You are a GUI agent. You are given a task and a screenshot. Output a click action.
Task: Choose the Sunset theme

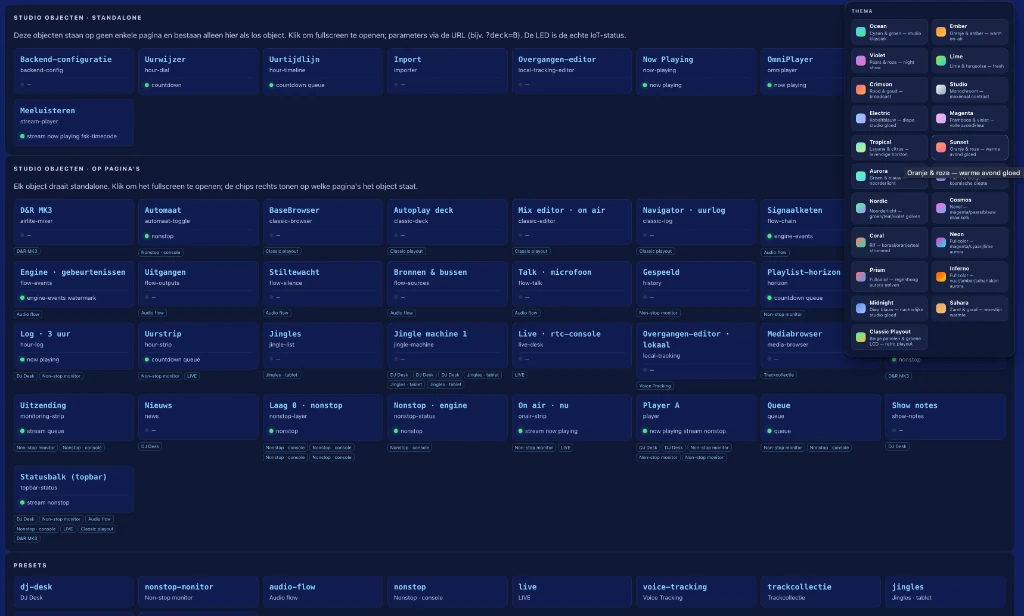click(x=970, y=148)
